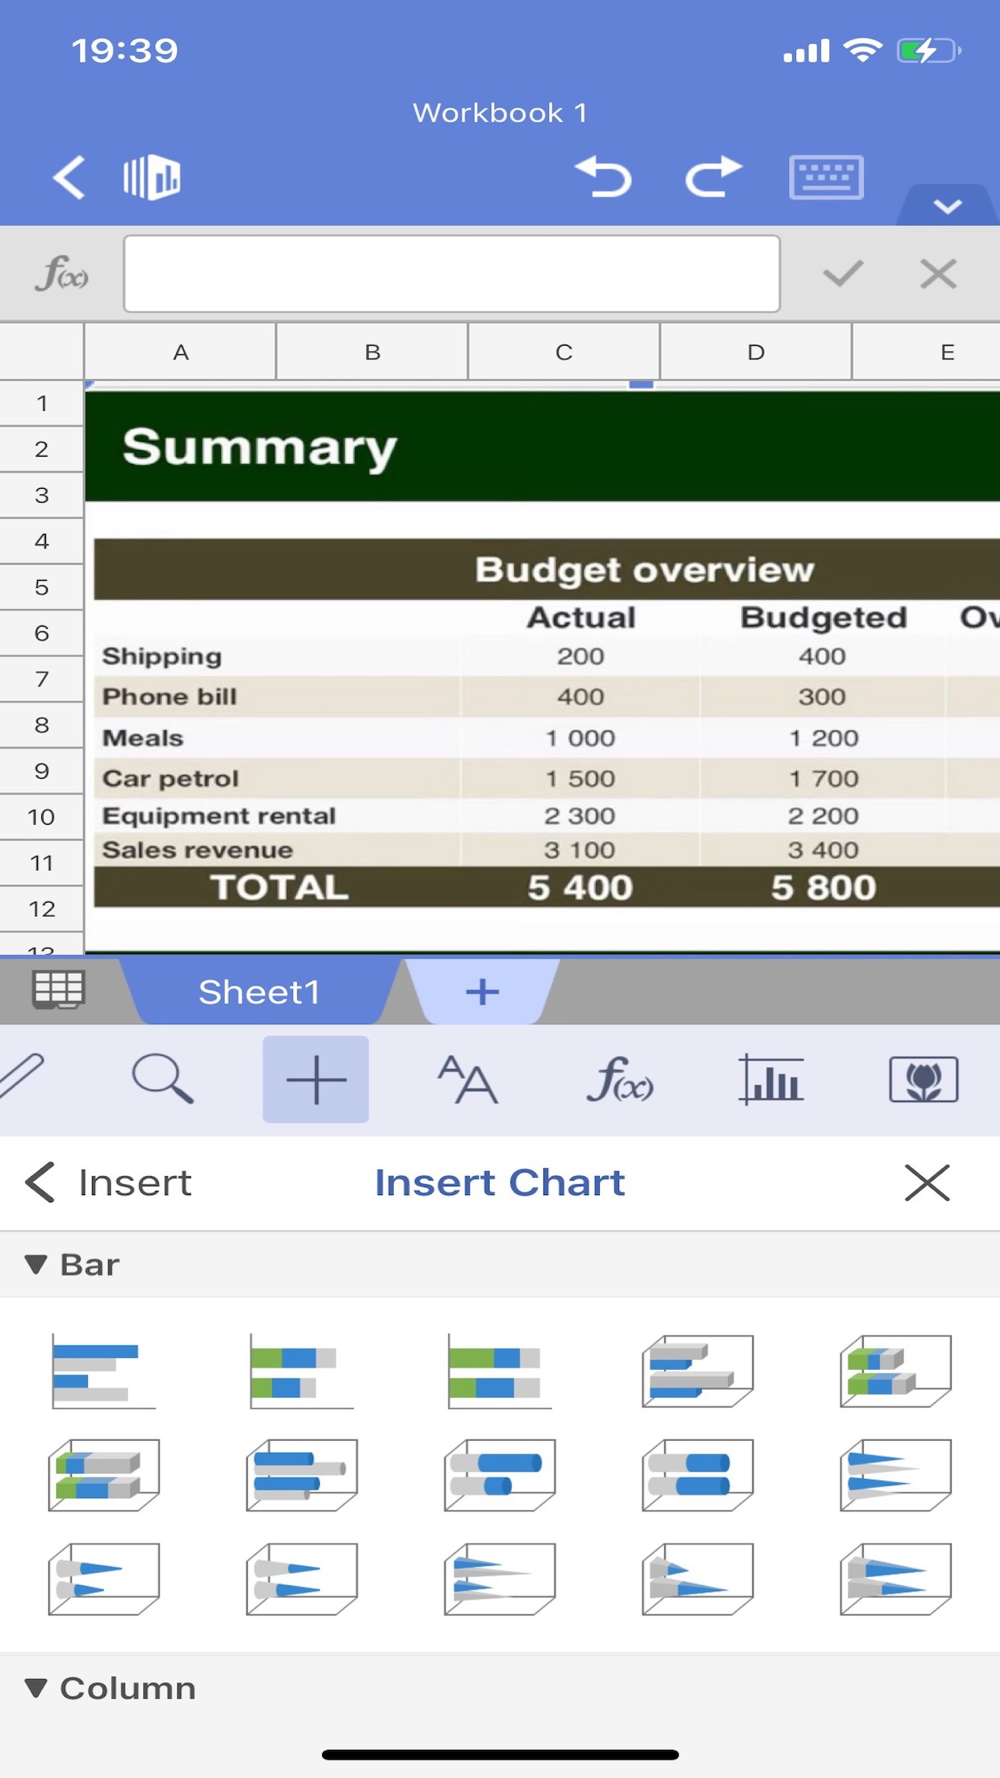Select the TOTAL row label
Screen dimensions: 1000x1778
coord(279,887)
